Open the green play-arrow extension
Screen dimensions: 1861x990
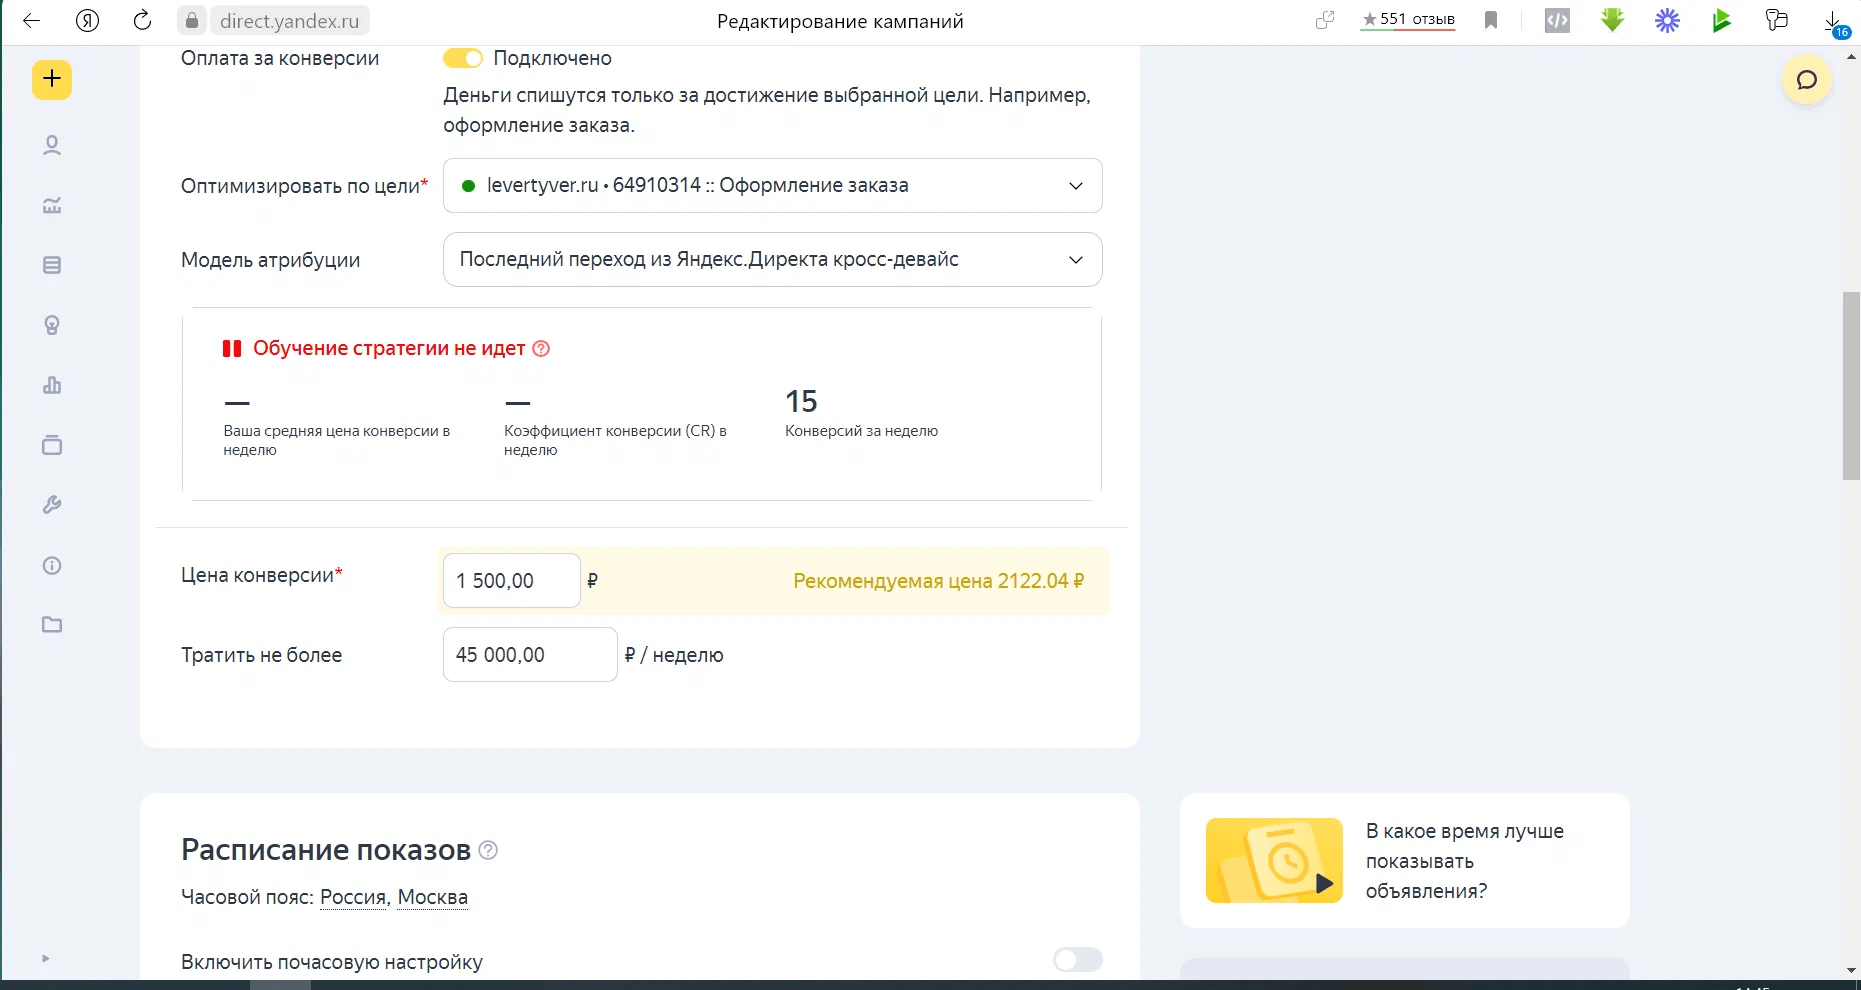(1721, 20)
